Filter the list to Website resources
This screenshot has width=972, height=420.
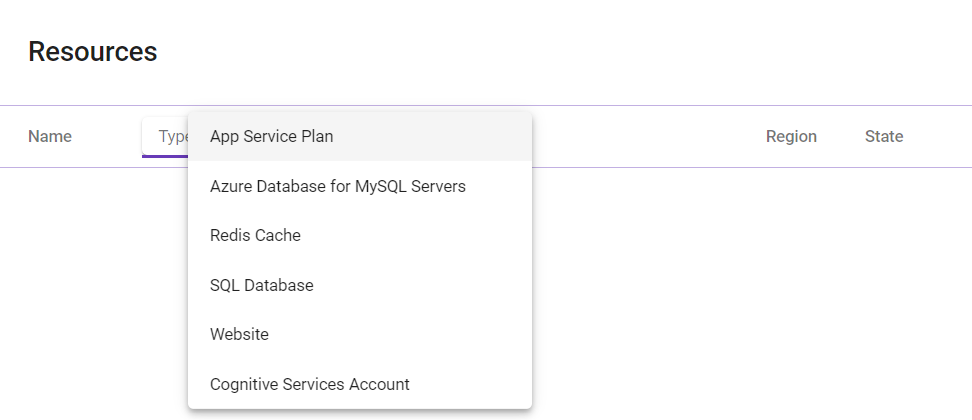(239, 335)
